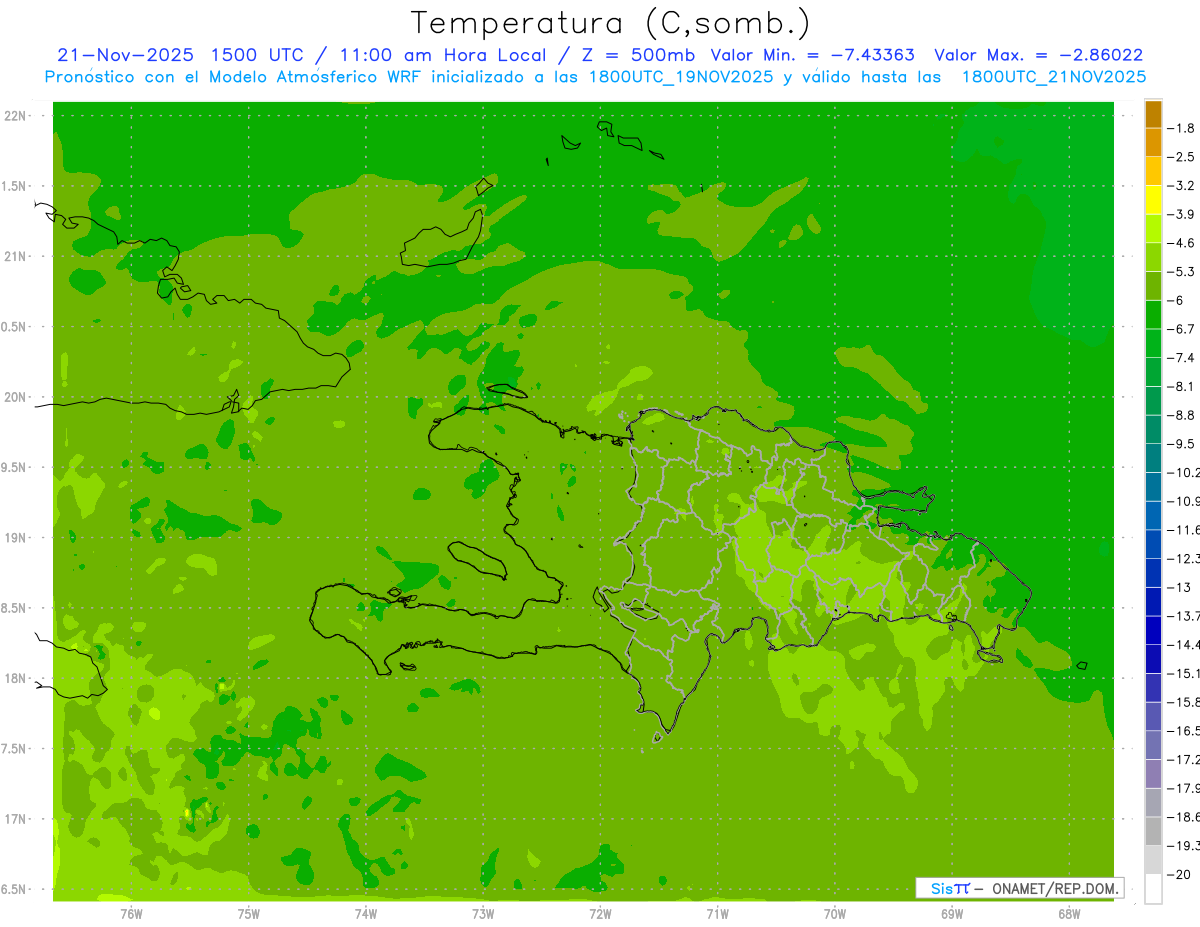Click the "74W" longitude axis label
This screenshot has width=1200, height=927.
[x=366, y=914]
